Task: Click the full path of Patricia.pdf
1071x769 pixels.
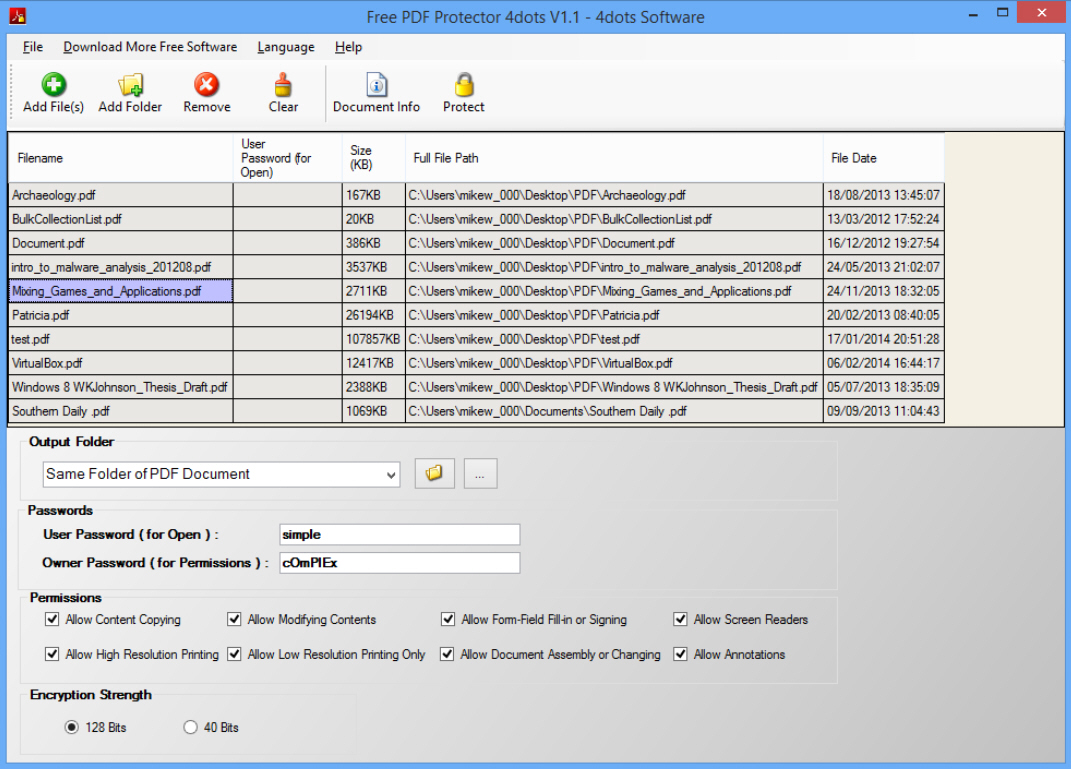Action: pyautogui.click(x=614, y=315)
